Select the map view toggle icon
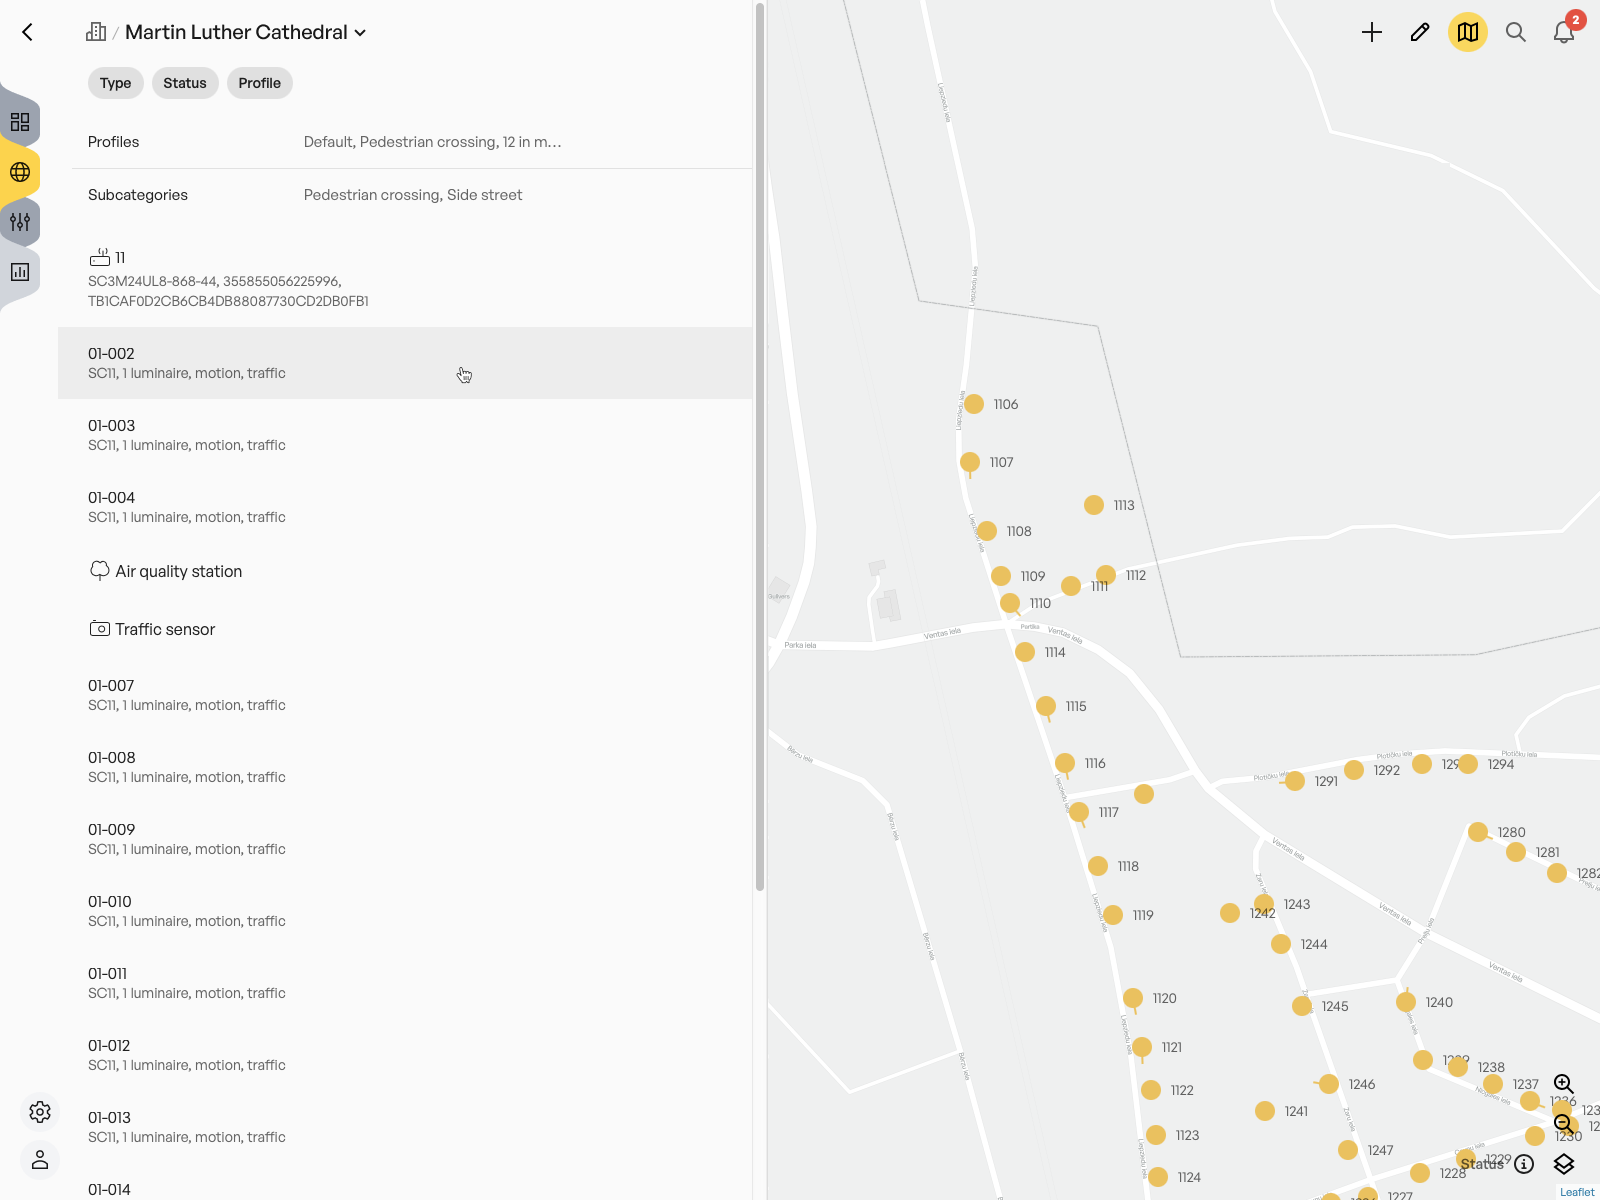This screenshot has height=1200, width=1600. click(x=1467, y=32)
